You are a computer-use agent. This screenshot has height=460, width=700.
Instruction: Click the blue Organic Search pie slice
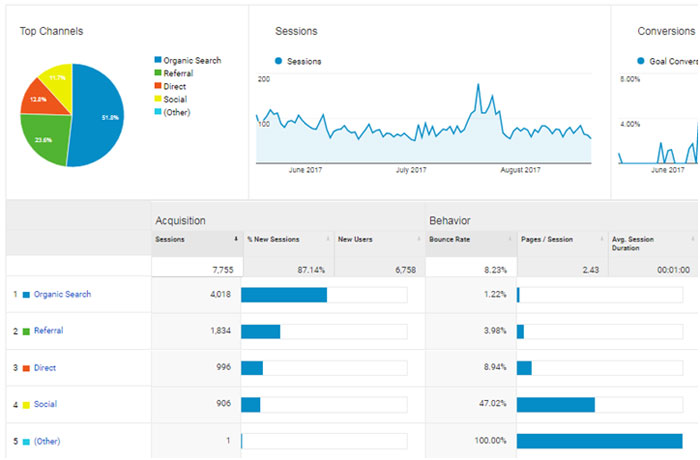[98, 116]
